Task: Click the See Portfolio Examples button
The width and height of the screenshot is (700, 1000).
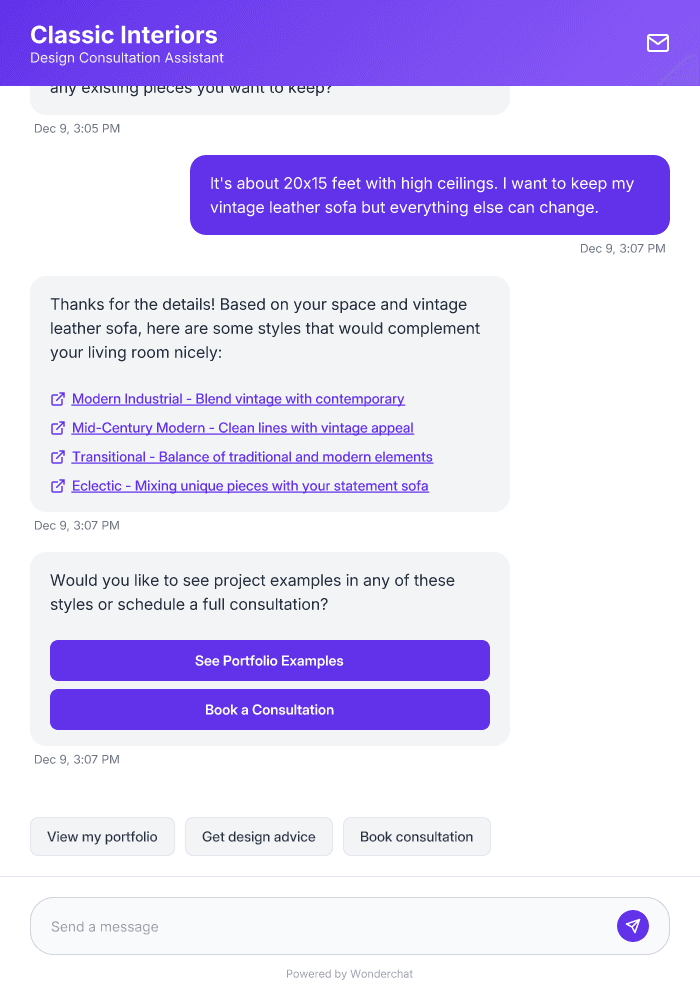Action: [x=269, y=660]
